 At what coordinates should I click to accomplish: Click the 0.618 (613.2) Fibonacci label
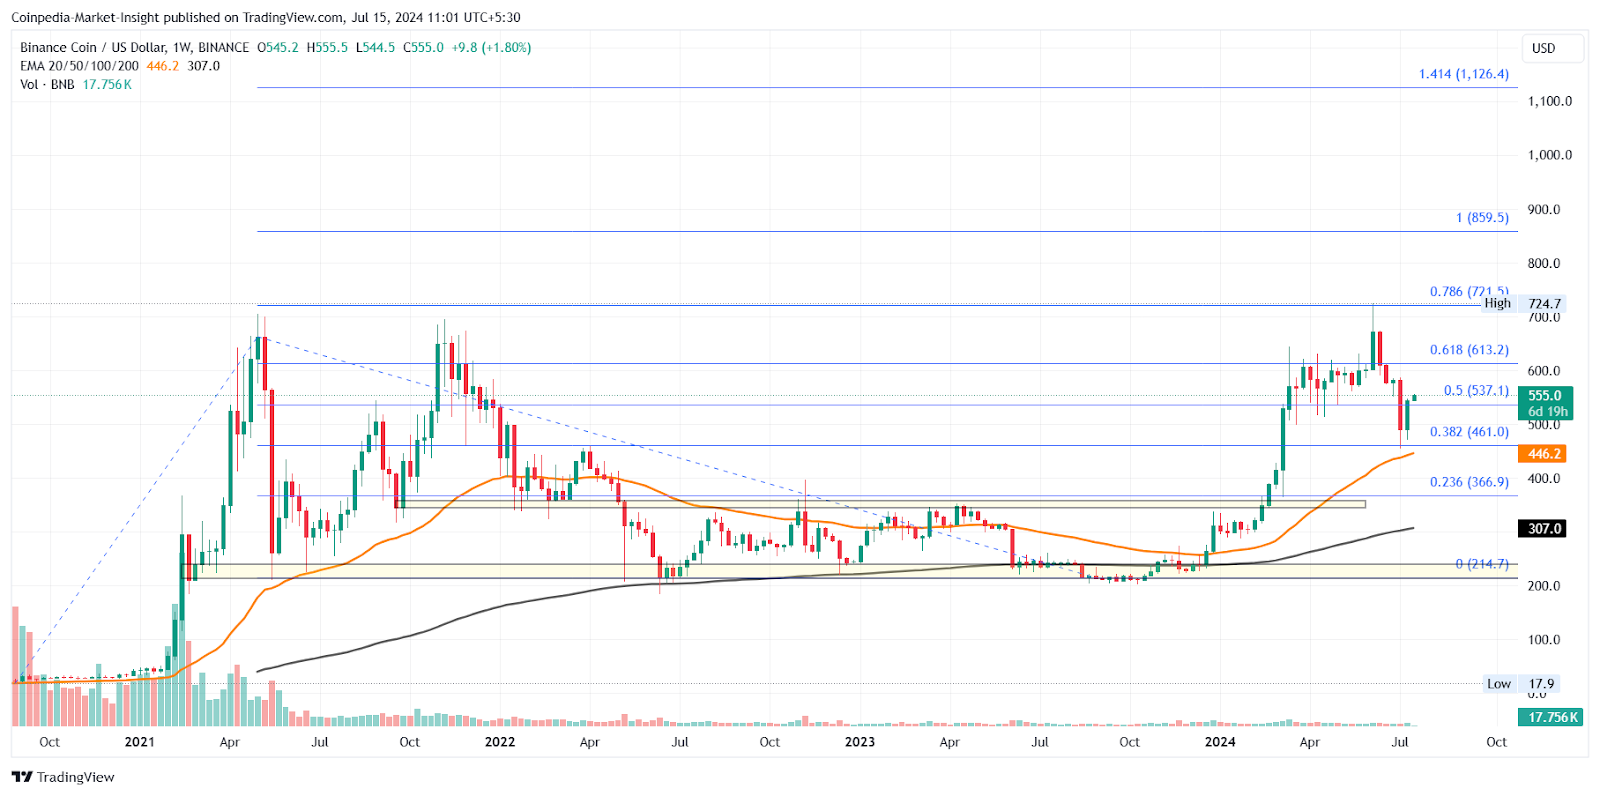tap(1469, 350)
